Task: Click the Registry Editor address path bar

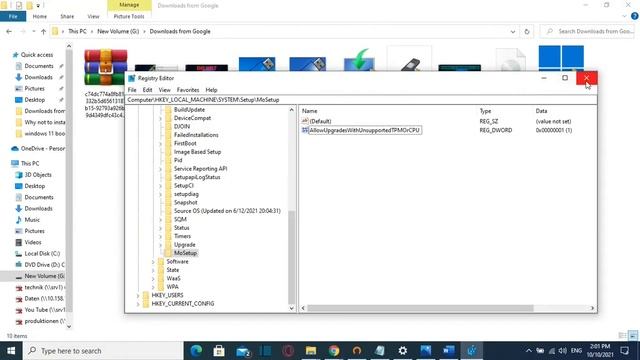Action: (361, 100)
